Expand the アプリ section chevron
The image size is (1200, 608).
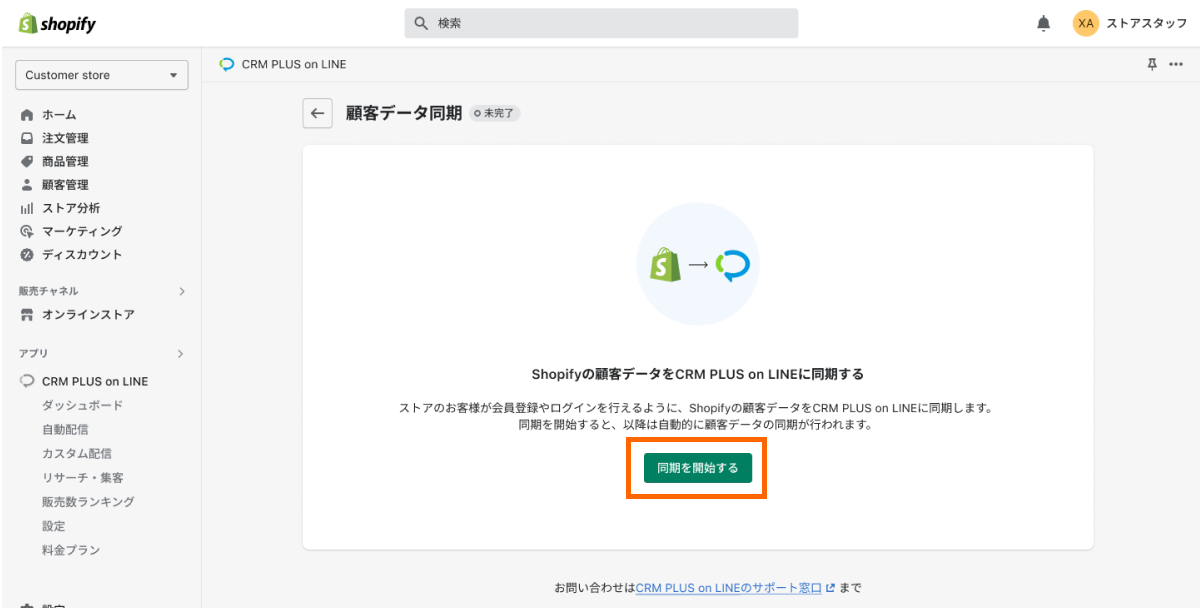(181, 354)
